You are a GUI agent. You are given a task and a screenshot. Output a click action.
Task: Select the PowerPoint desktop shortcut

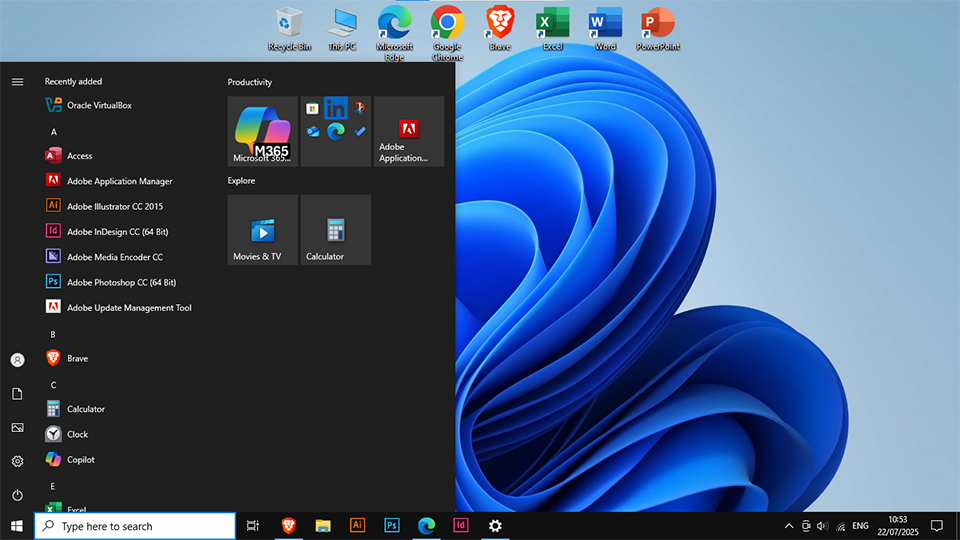pos(658,29)
